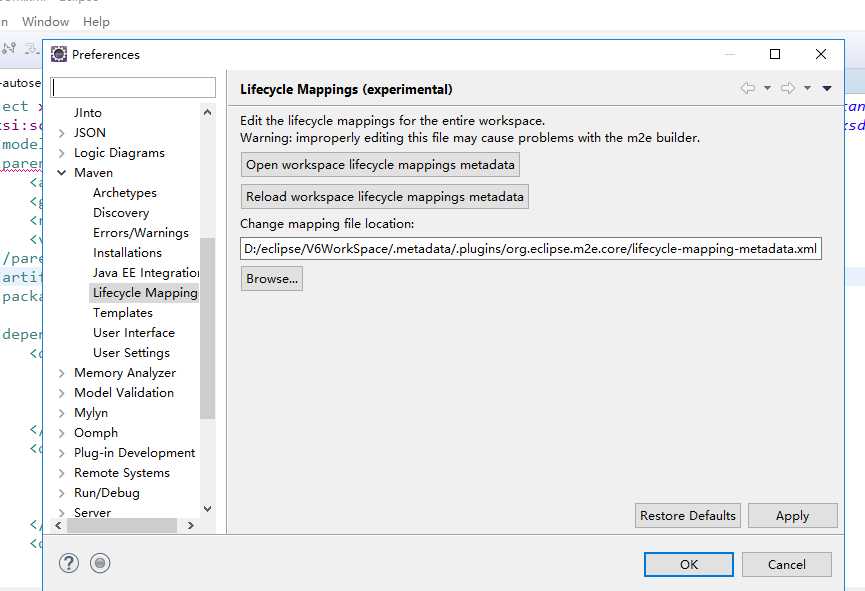Select Run/Debug preferences item

click(x=106, y=493)
